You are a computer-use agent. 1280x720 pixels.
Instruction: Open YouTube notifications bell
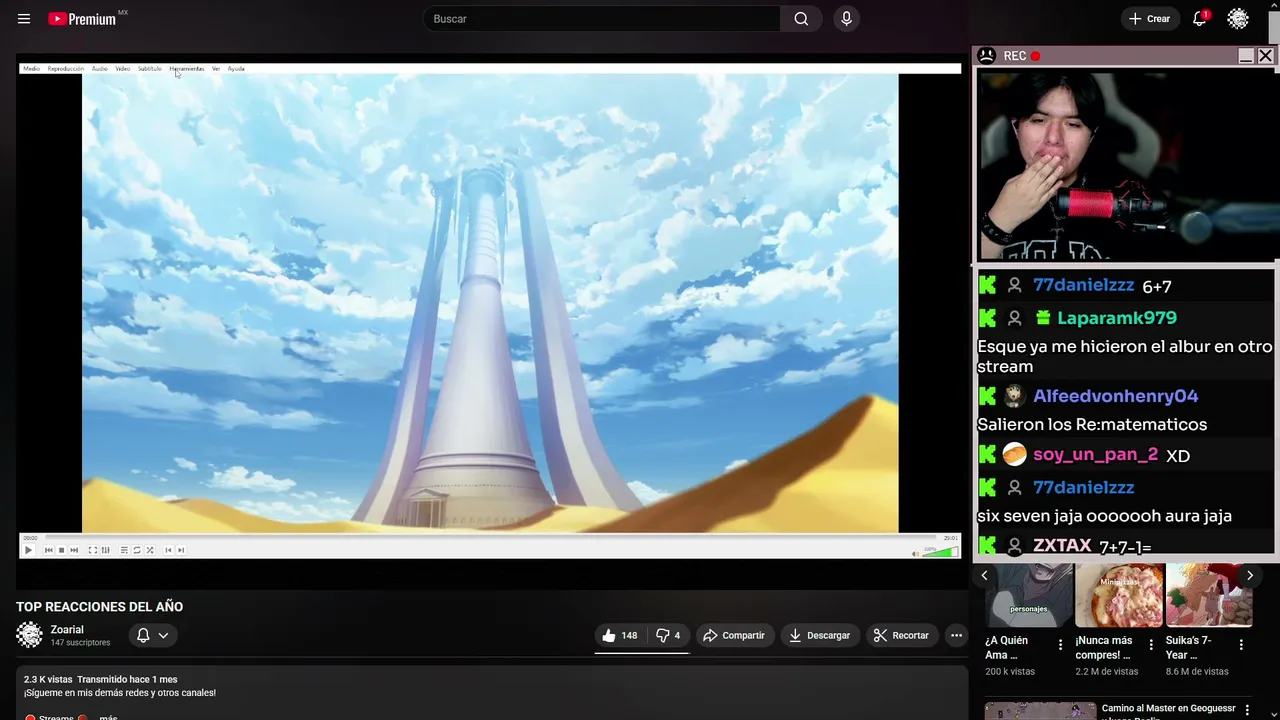pos(1200,19)
